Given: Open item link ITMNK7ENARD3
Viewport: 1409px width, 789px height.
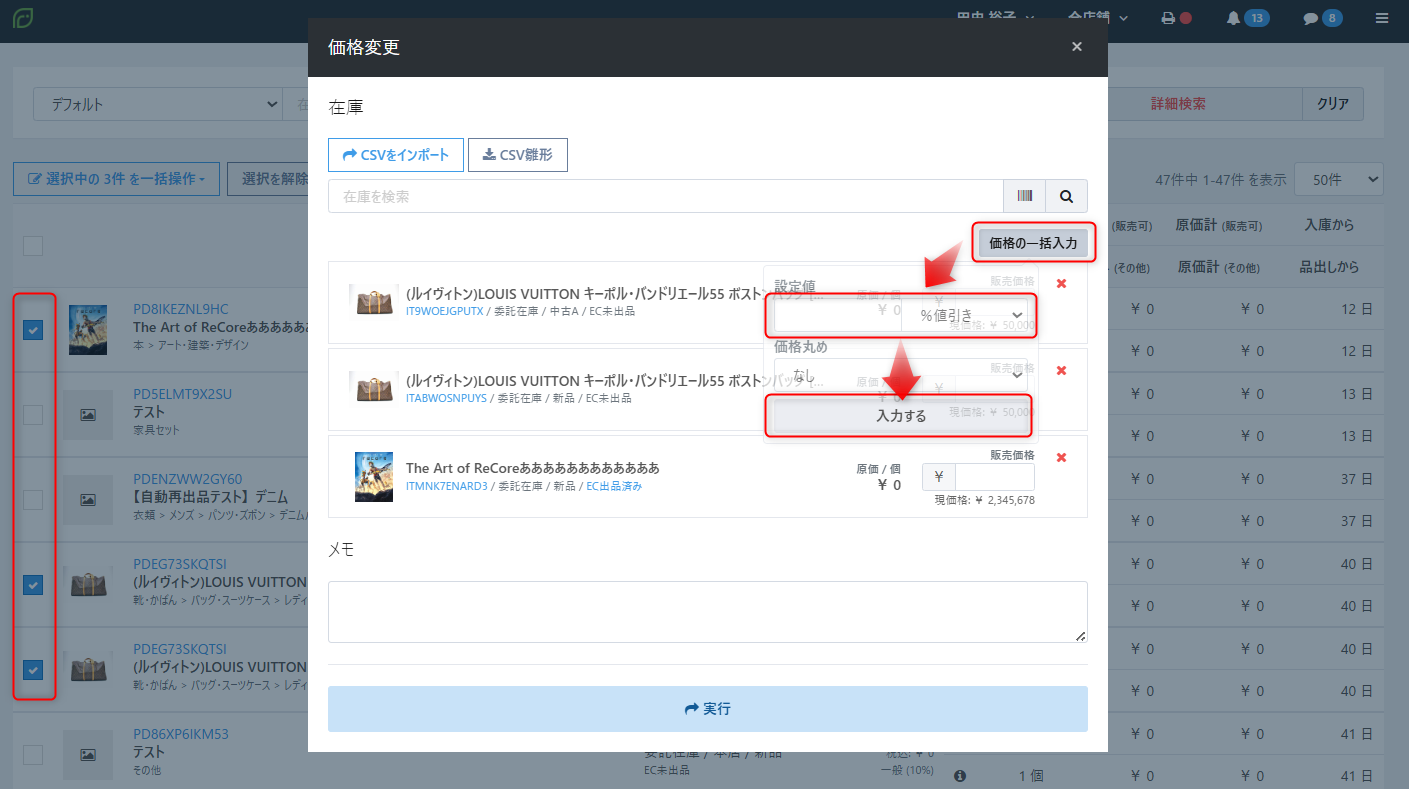Looking at the screenshot, I should [446, 486].
